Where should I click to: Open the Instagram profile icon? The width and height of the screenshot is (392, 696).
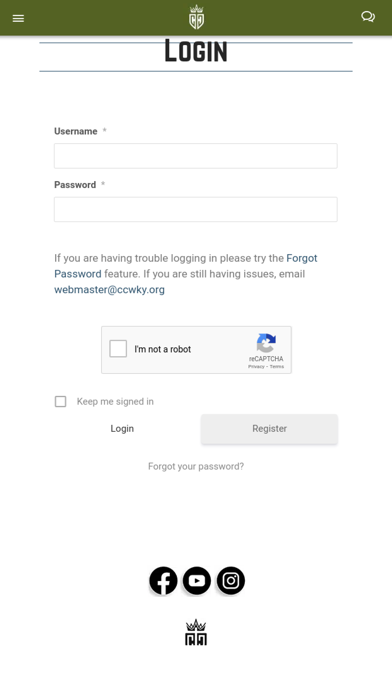click(231, 581)
